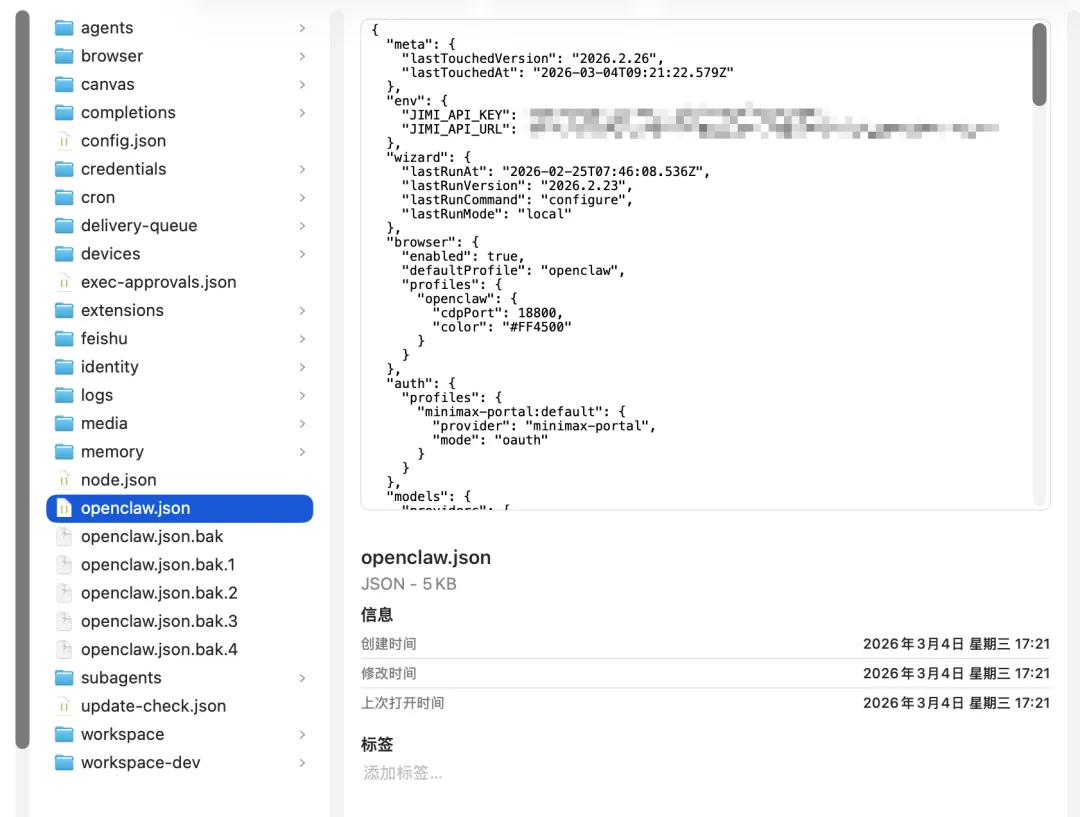This screenshot has width=1080, height=817.
Task: Click the cron folder icon
Action: [64, 197]
